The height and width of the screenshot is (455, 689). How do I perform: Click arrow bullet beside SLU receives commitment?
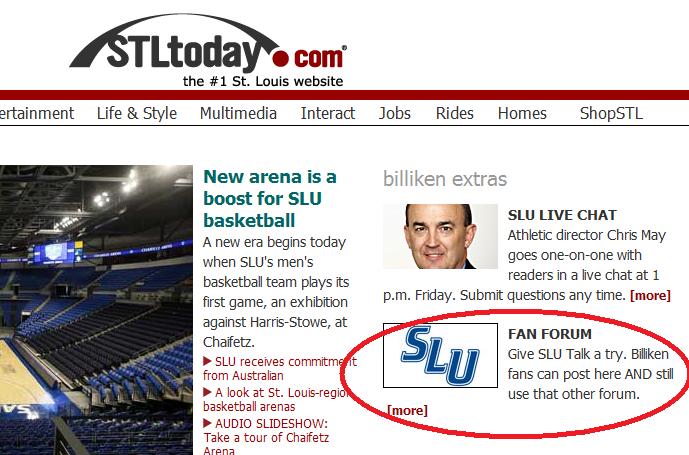(x=207, y=361)
